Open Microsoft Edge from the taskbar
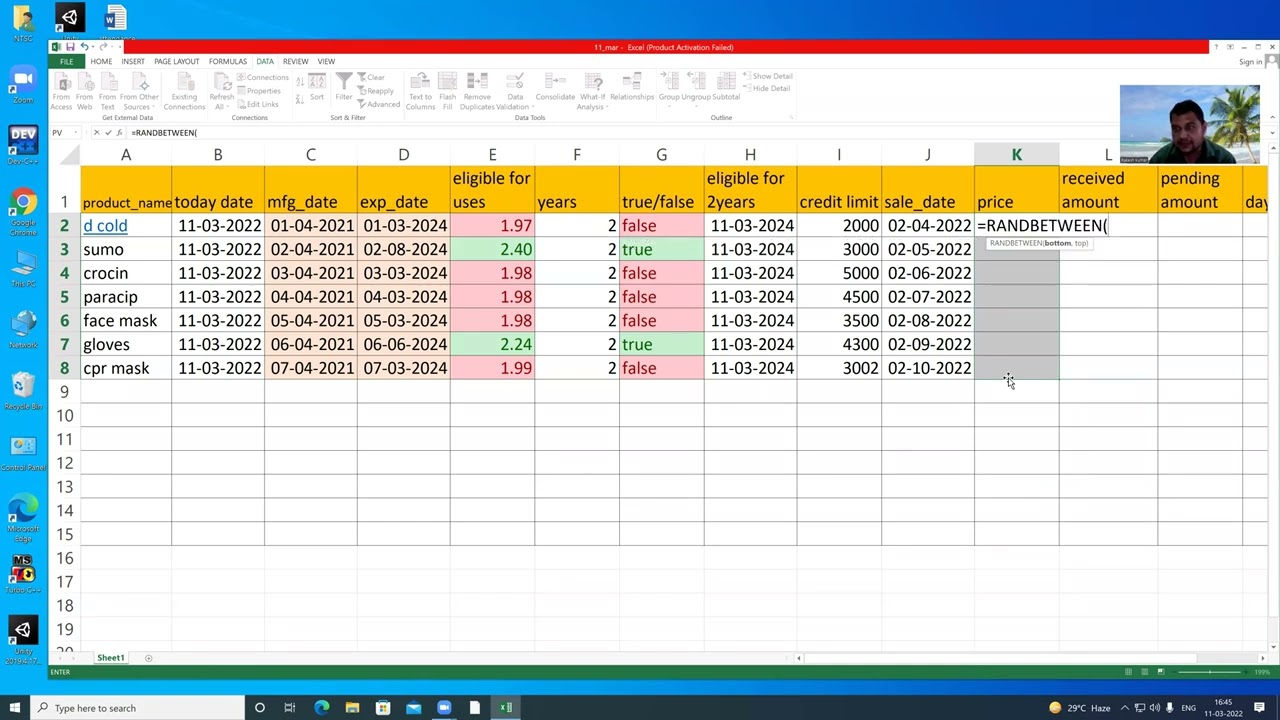This screenshot has width=1280, height=720. click(321, 708)
